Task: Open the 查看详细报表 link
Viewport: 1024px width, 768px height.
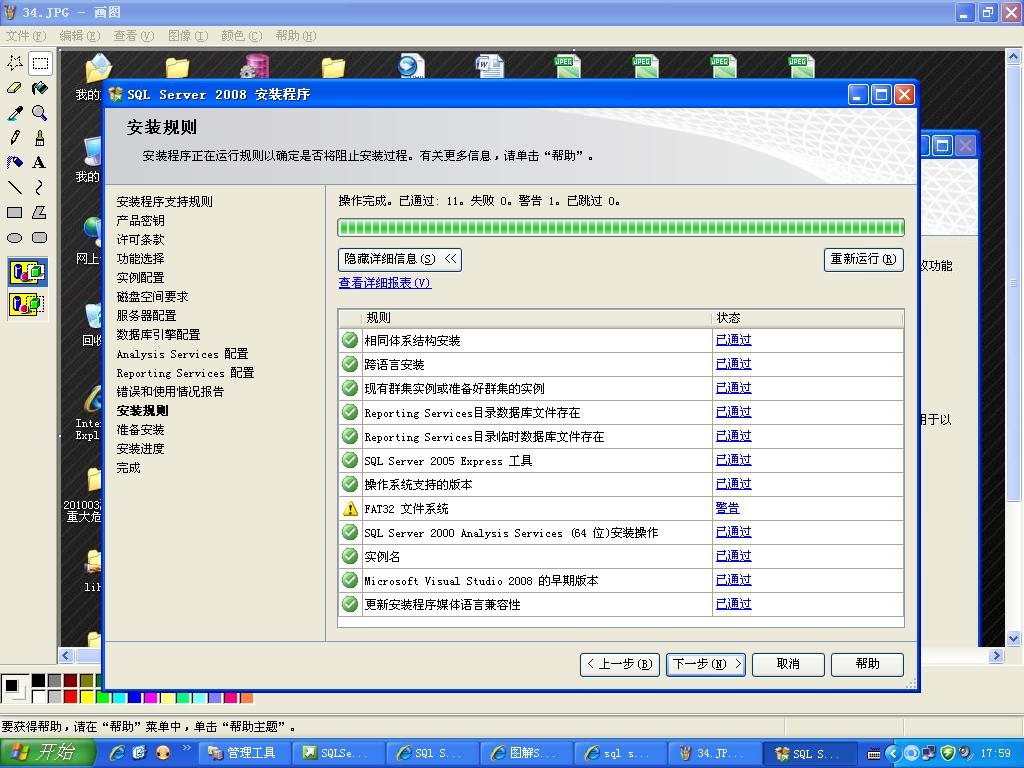Action: pyautogui.click(x=384, y=283)
